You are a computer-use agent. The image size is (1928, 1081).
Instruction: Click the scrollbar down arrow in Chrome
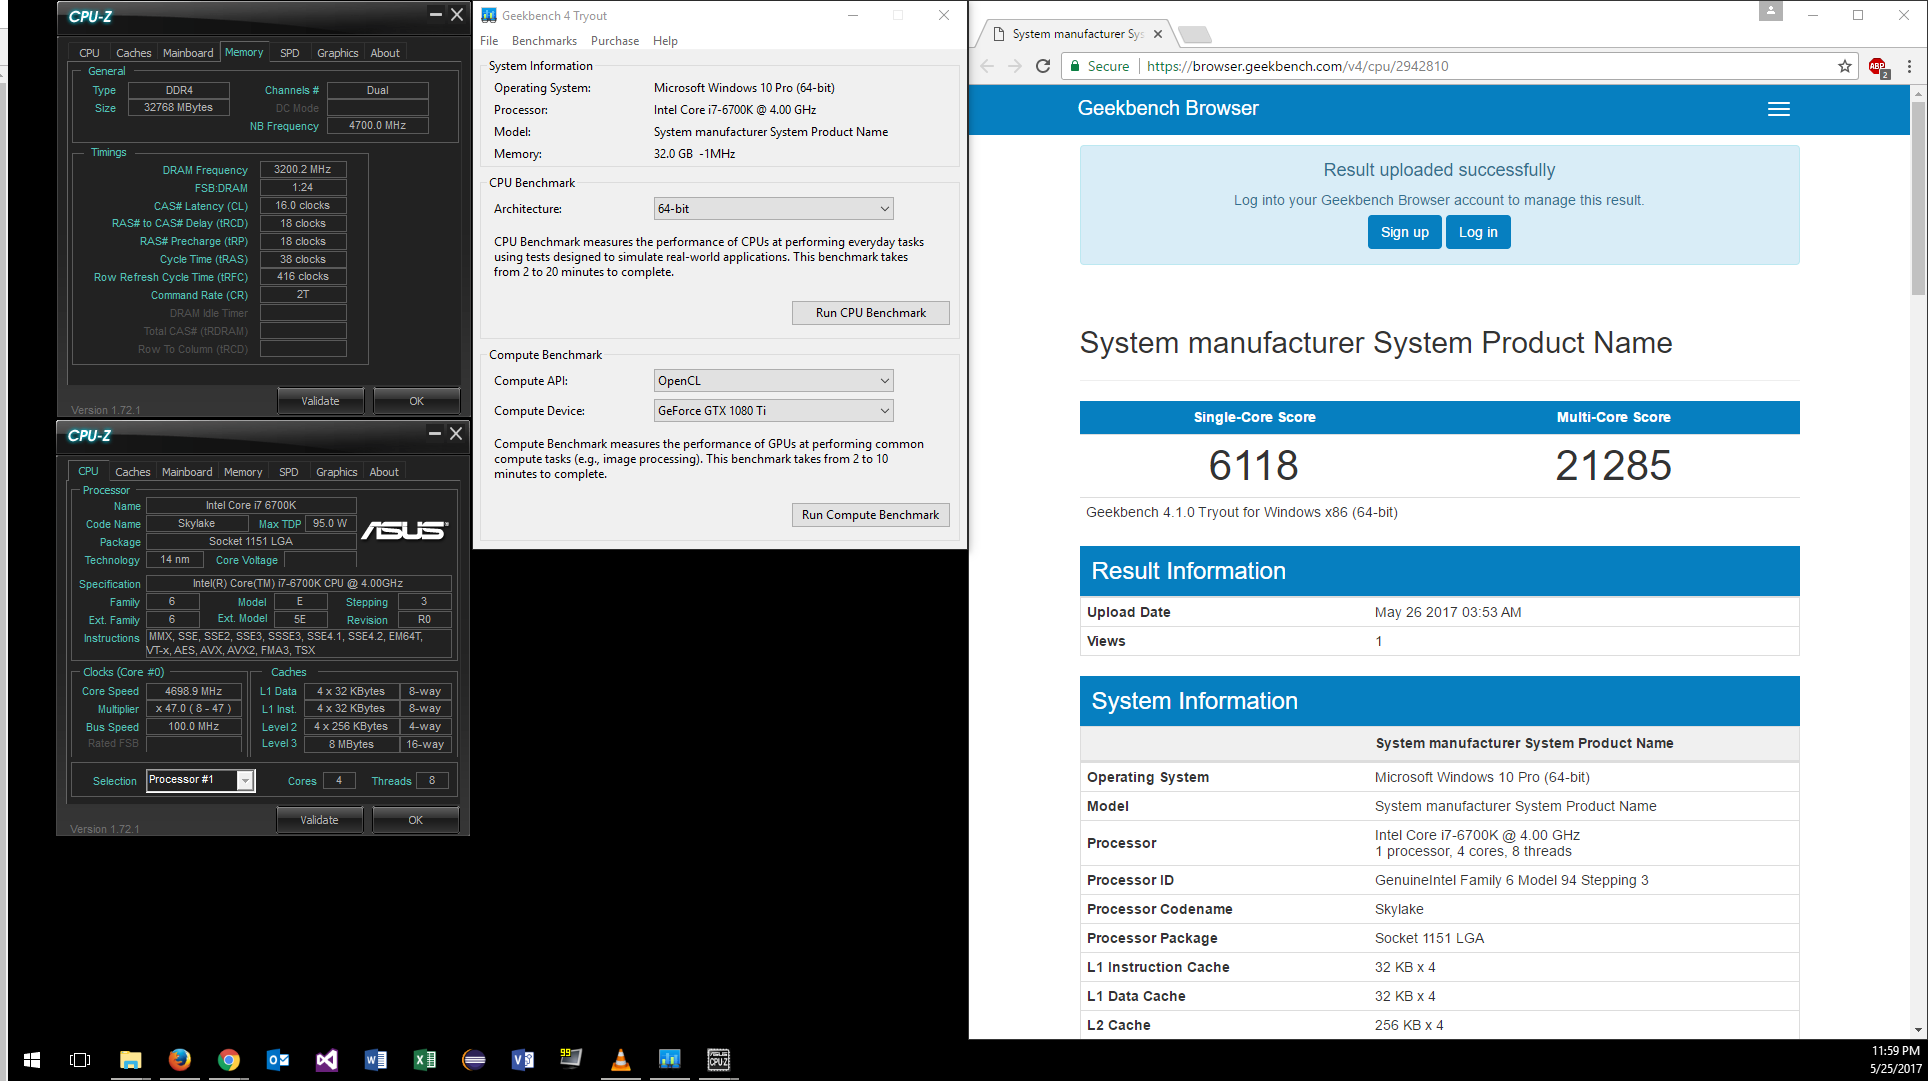click(x=1919, y=1030)
